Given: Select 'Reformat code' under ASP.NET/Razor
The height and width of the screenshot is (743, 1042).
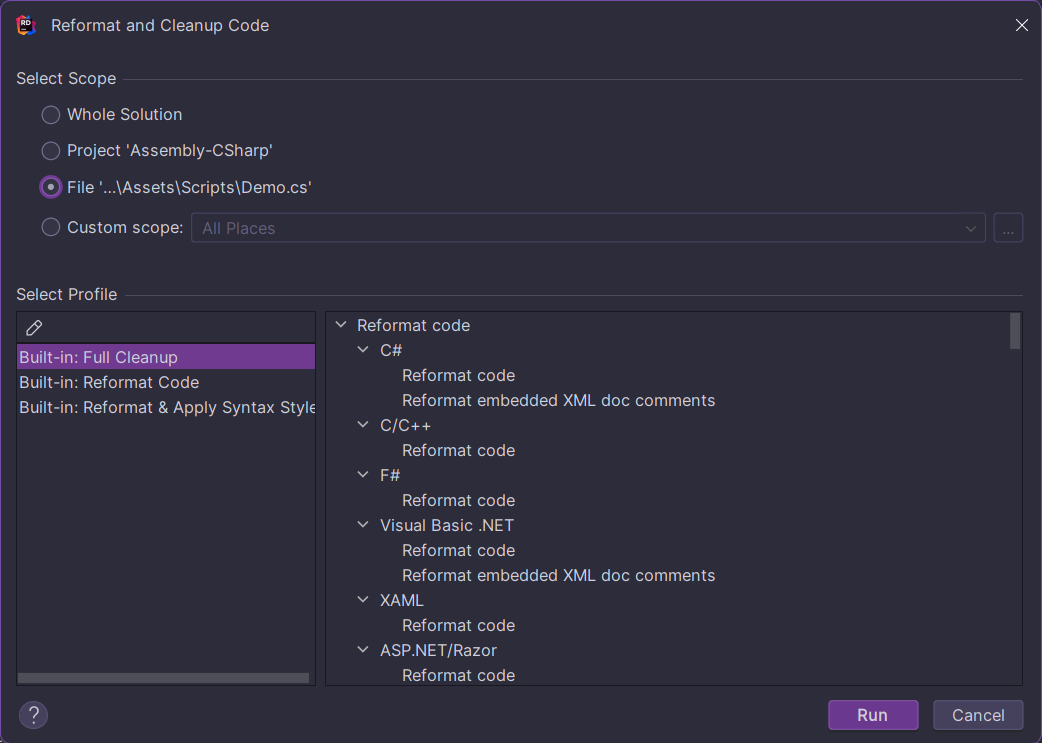Looking at the screenshot, I should tap(459, 675).
